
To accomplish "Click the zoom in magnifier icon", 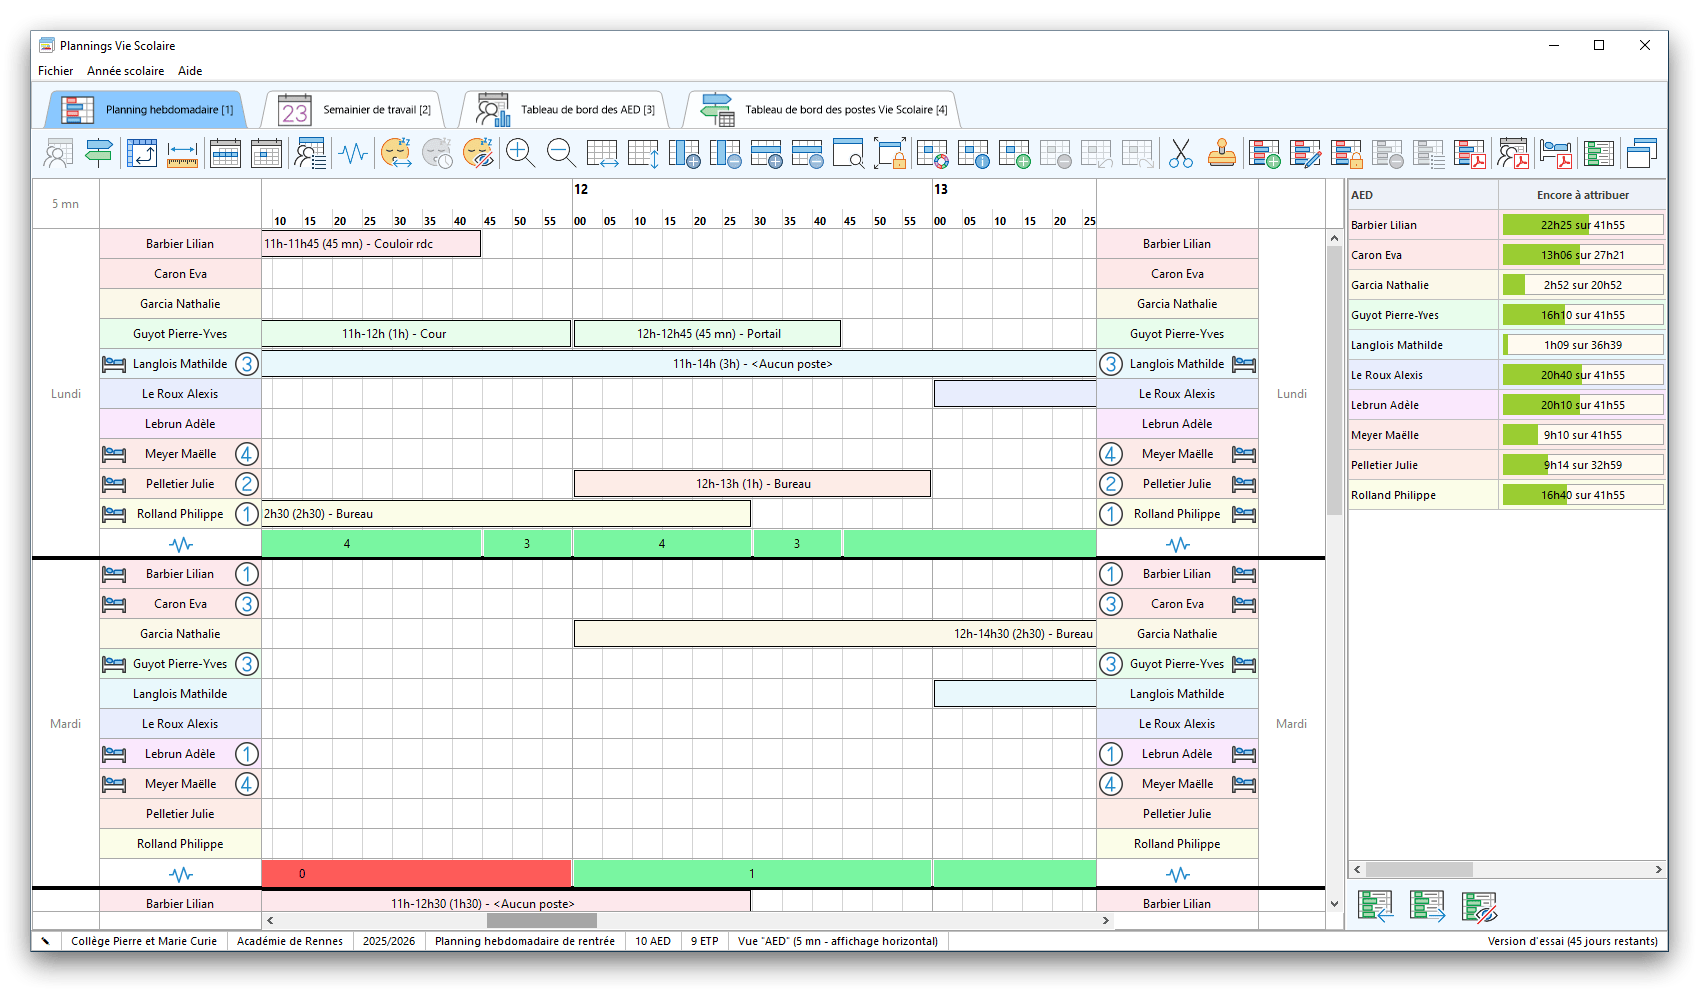I will point(520,153).
